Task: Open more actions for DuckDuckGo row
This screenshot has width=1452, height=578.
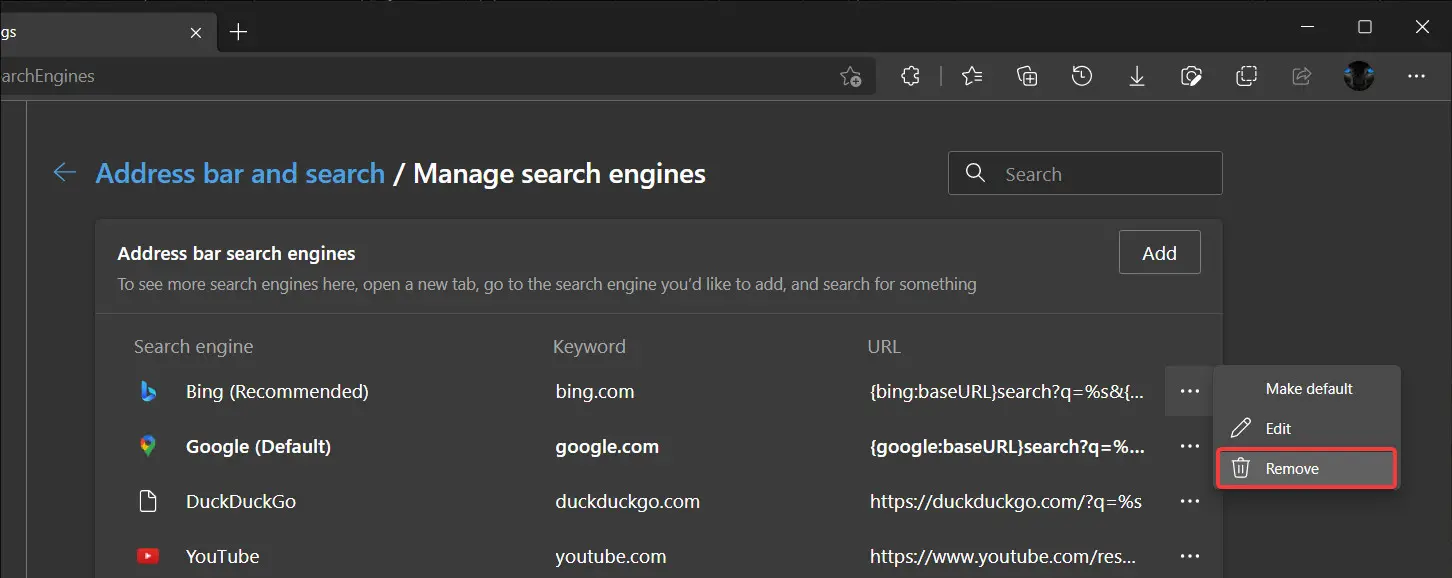Action: tap(1190, 501)
